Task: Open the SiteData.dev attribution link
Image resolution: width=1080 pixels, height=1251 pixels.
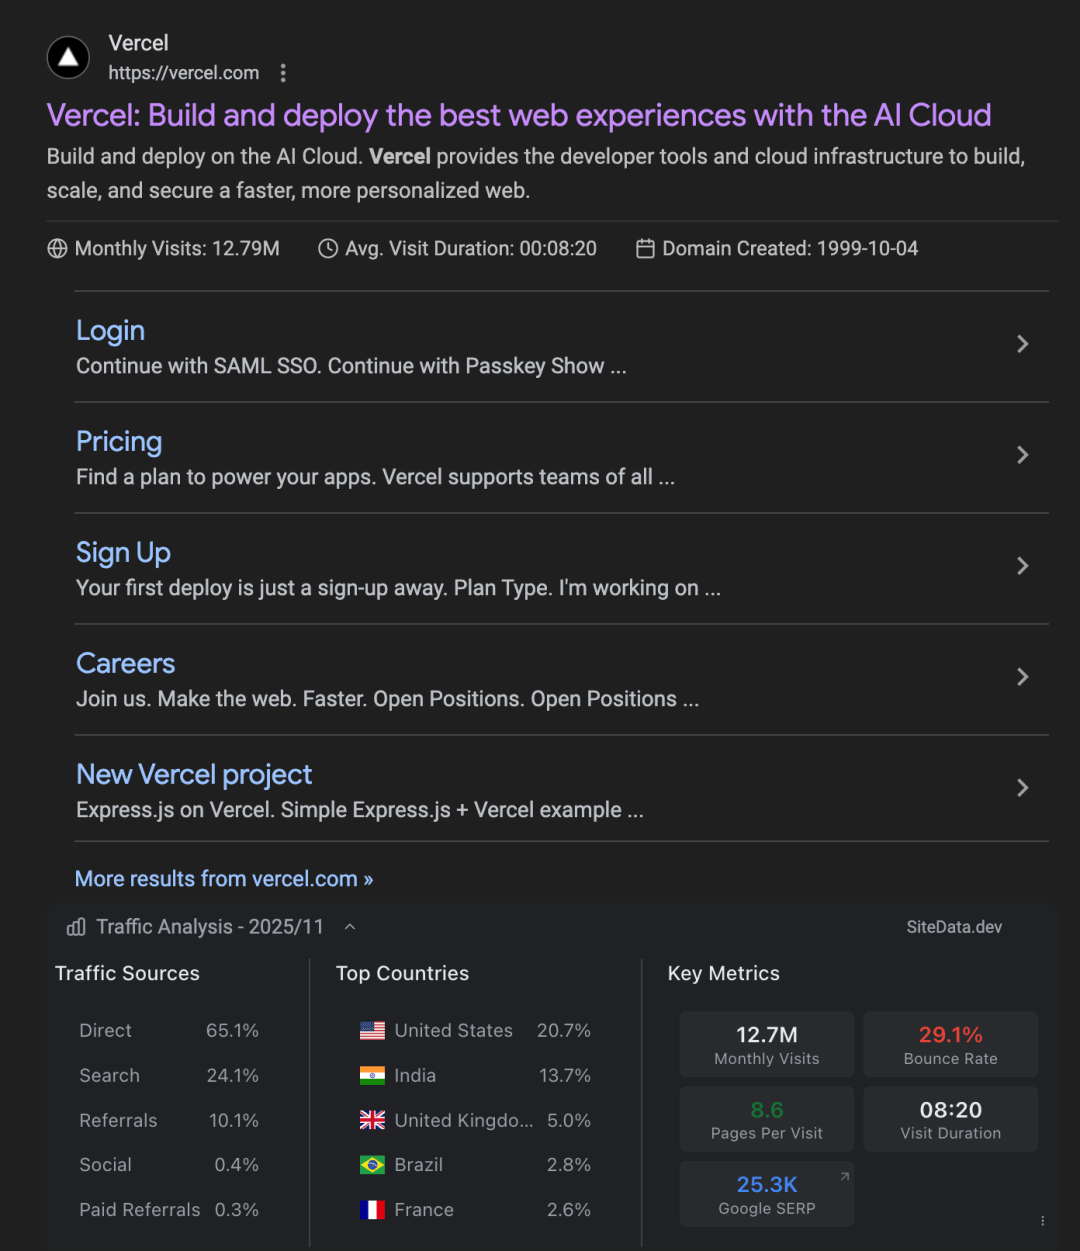Action: pos(954,927)
